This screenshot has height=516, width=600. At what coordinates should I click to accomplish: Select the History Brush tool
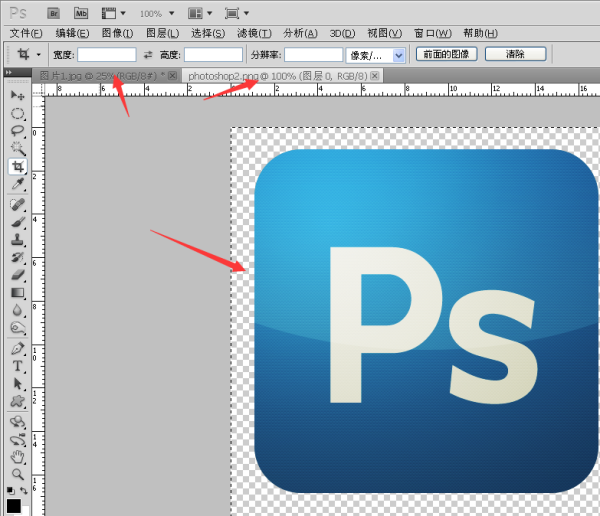(x=17, y=258)
